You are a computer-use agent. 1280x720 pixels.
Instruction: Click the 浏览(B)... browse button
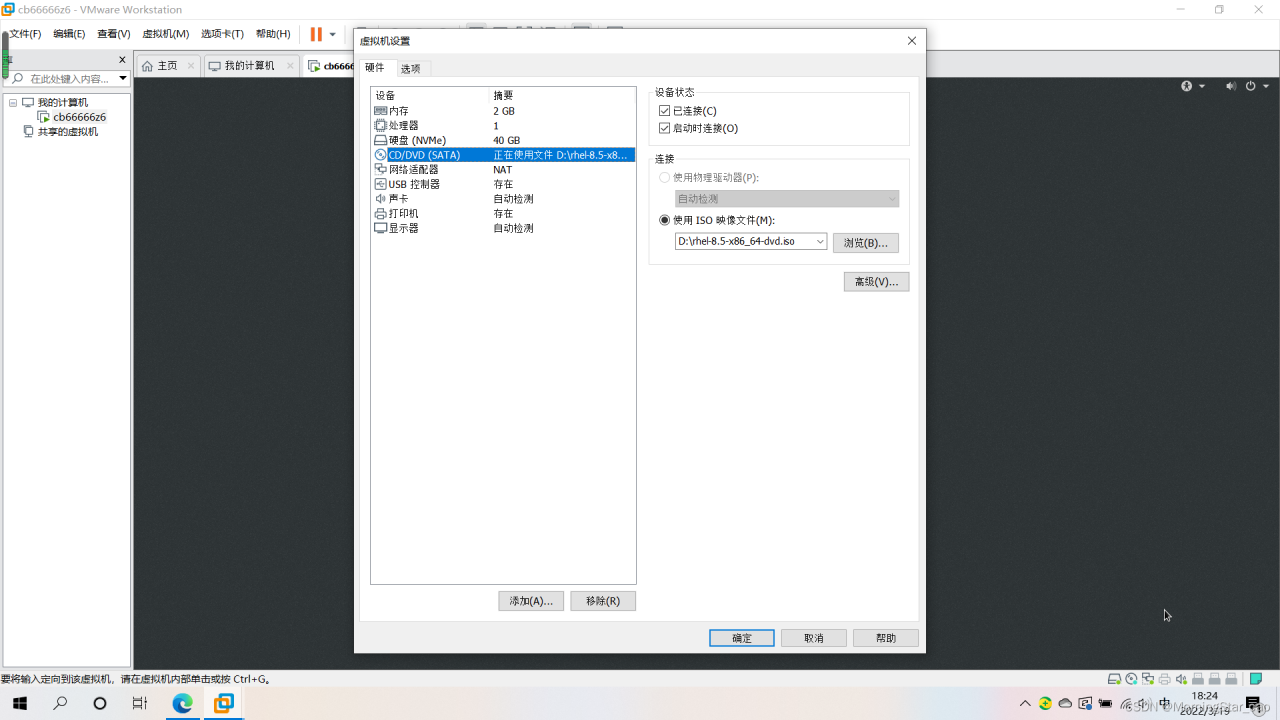point(866,243)
